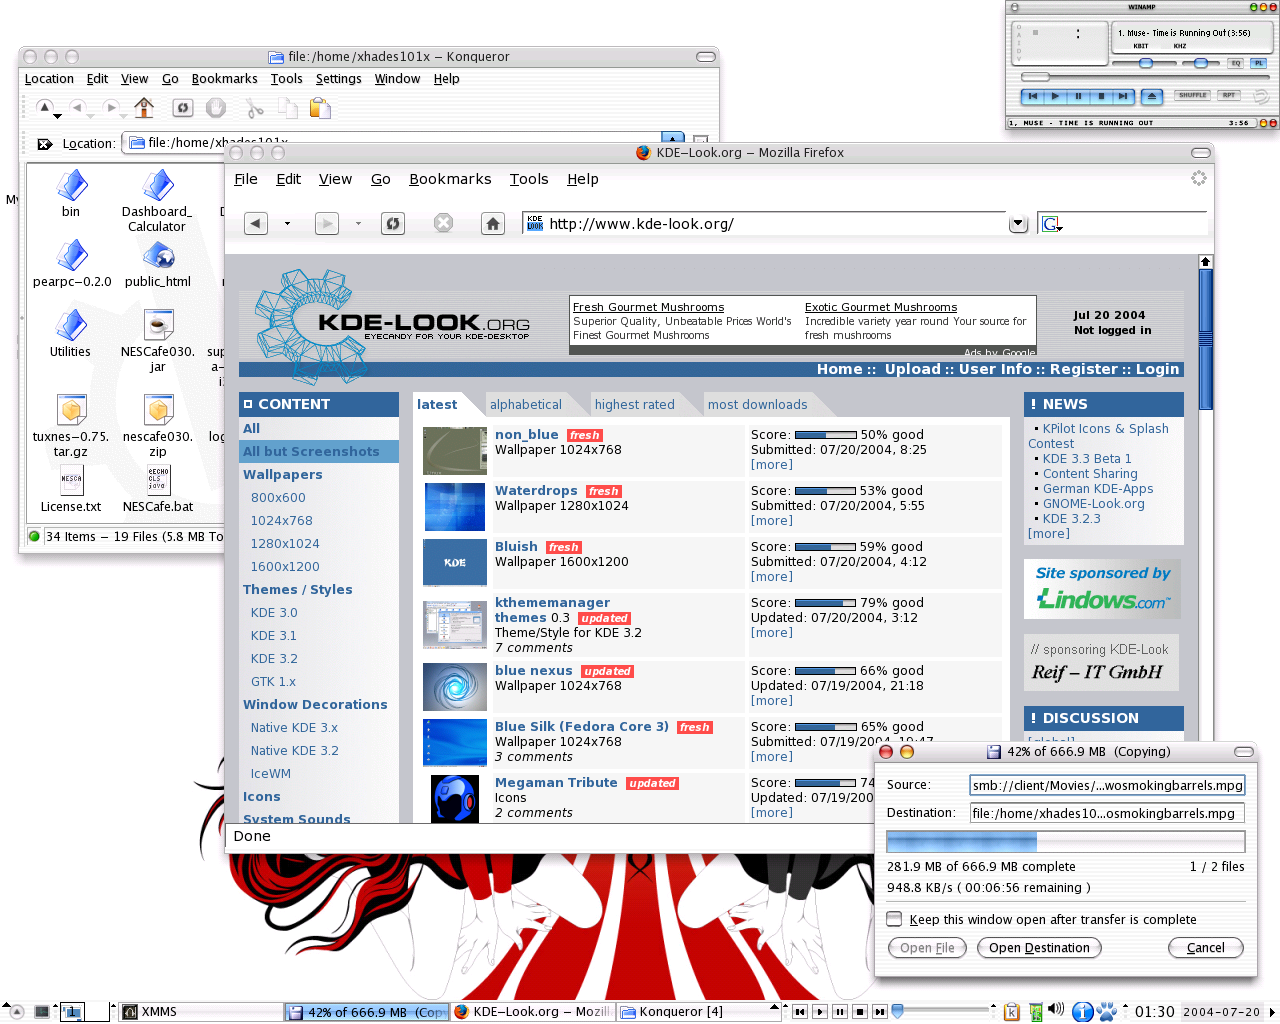1280x1024 pixels.
Task: Click Konqueror Reload toolbar icon
Action: point(182,108)
